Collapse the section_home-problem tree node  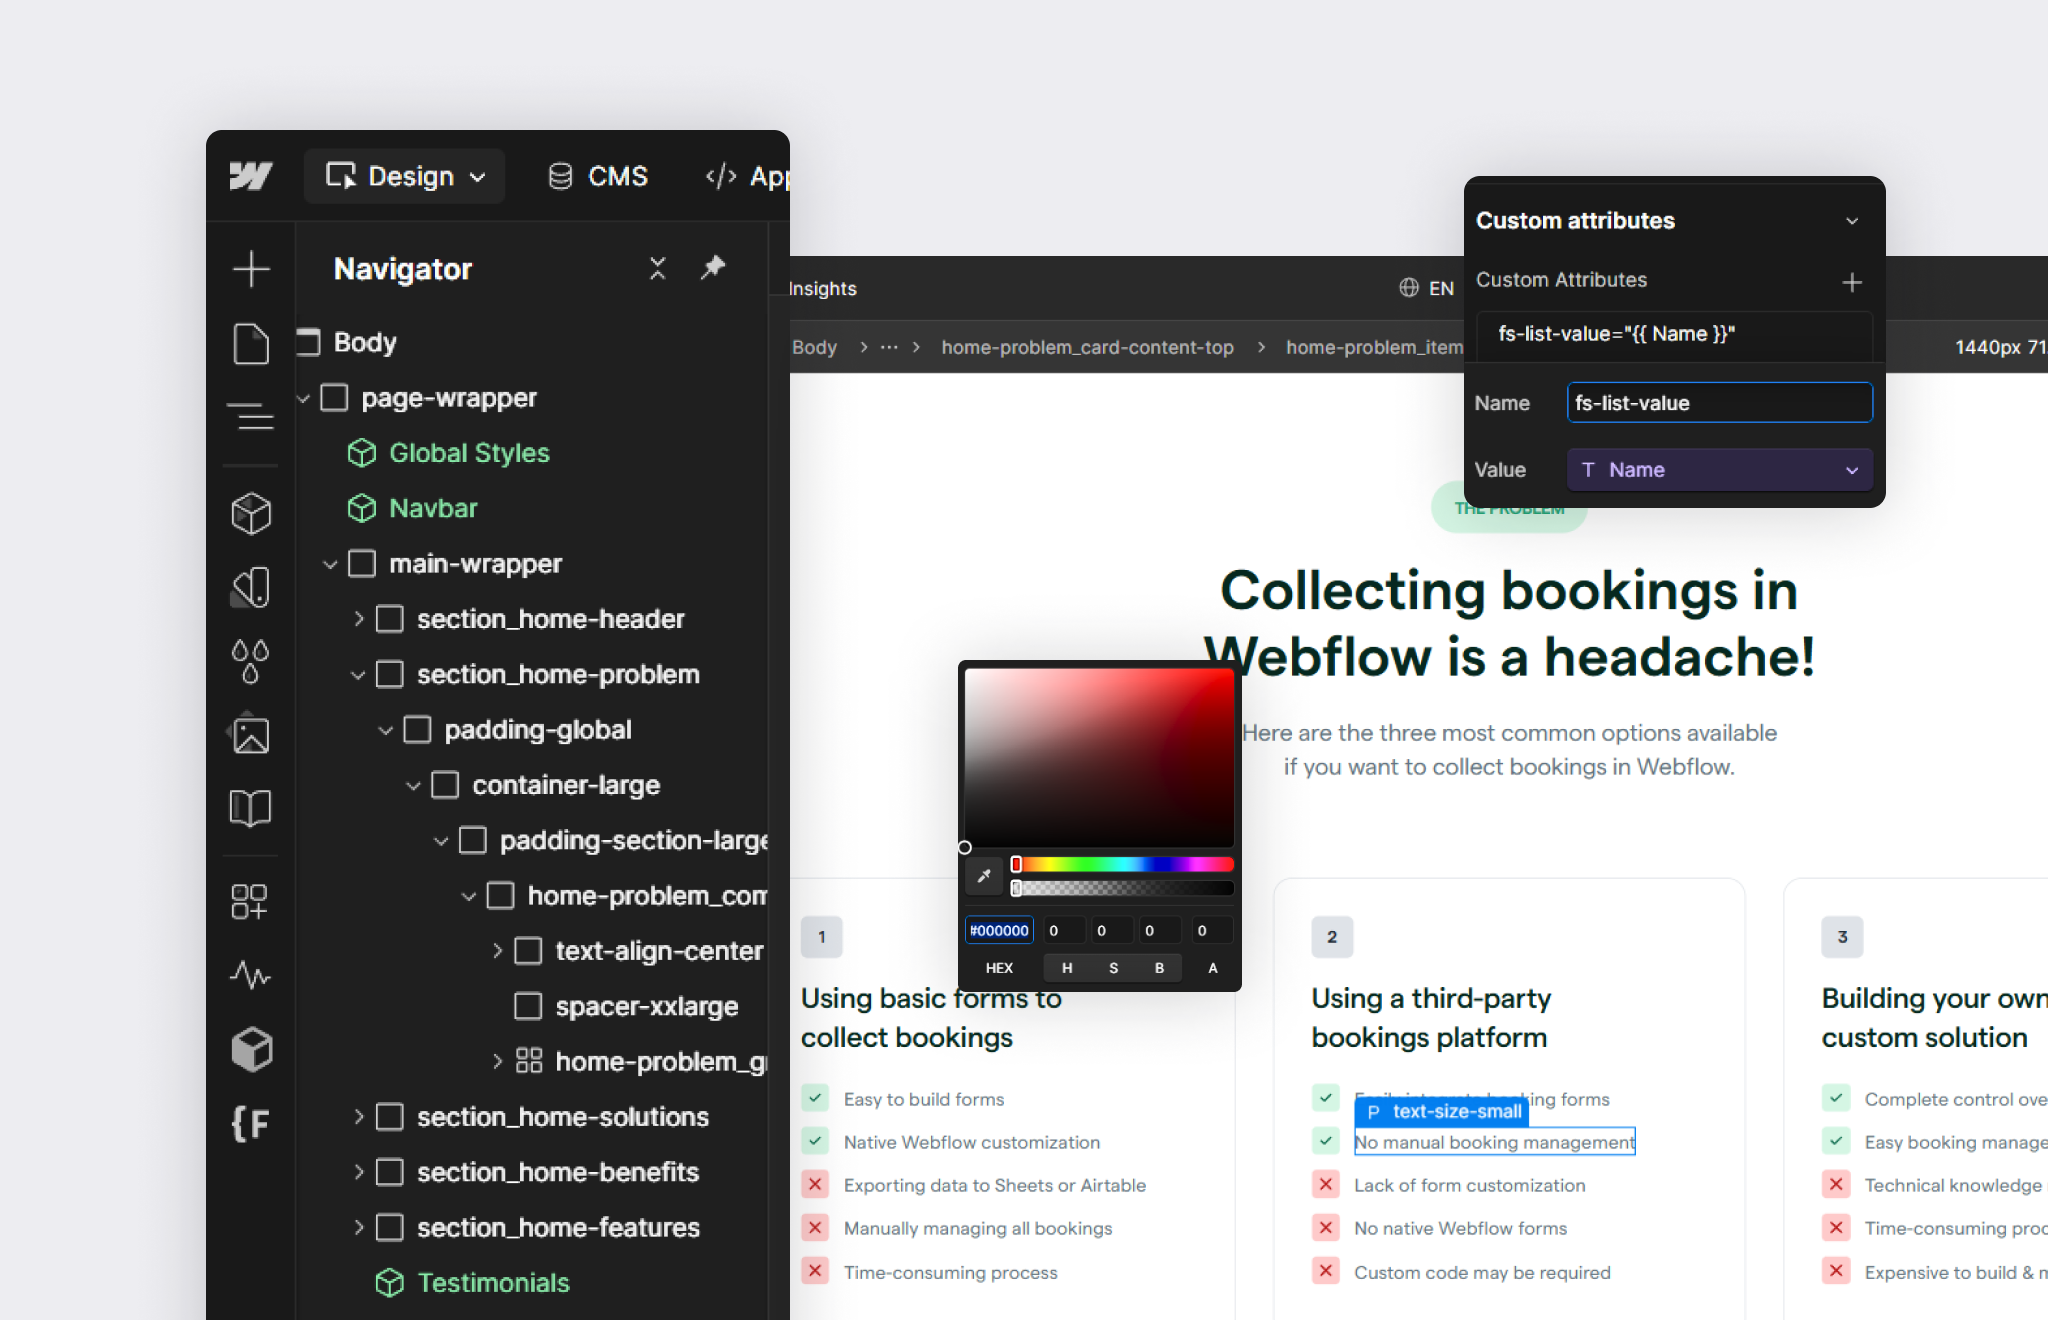pyautogui.click(x=358, y=675)
